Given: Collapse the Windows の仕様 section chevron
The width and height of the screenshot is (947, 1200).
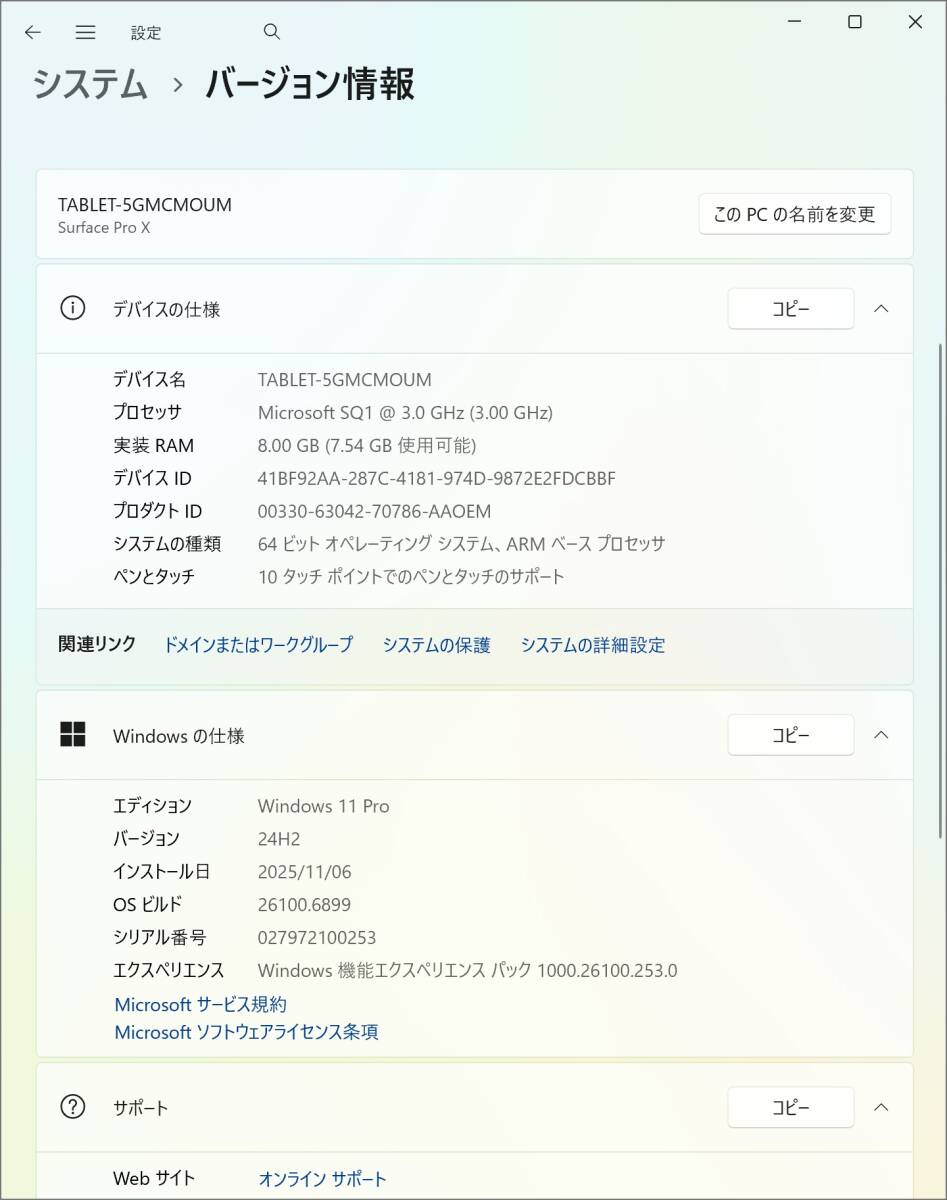Looking at the screenshot, I should 881,734.
